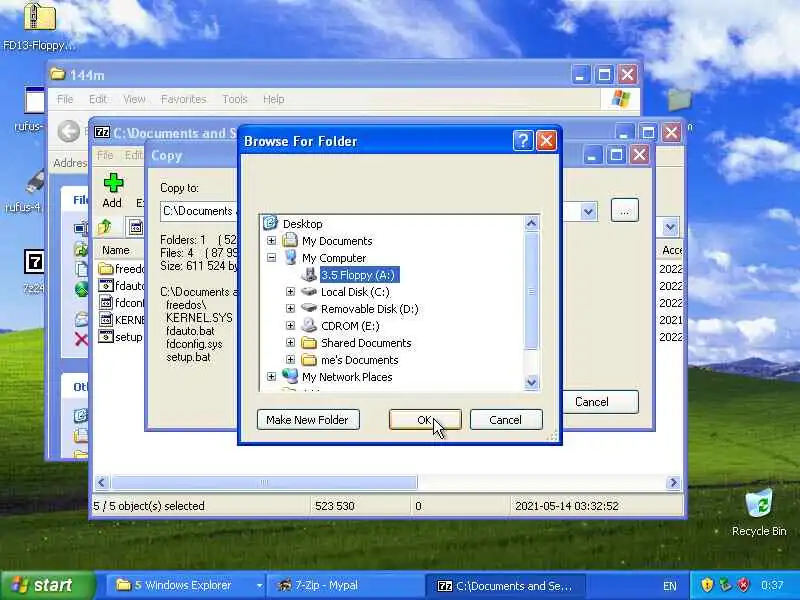Click the CDROM drive icon in tree
The height and width of the screenshot is (600, 800).
click(309, 326)
